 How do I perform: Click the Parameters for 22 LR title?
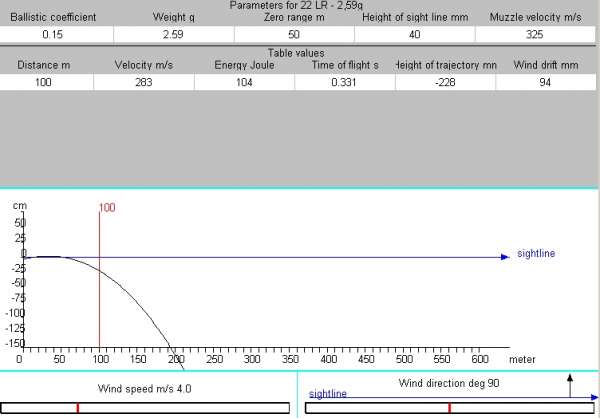coord(299,5)
